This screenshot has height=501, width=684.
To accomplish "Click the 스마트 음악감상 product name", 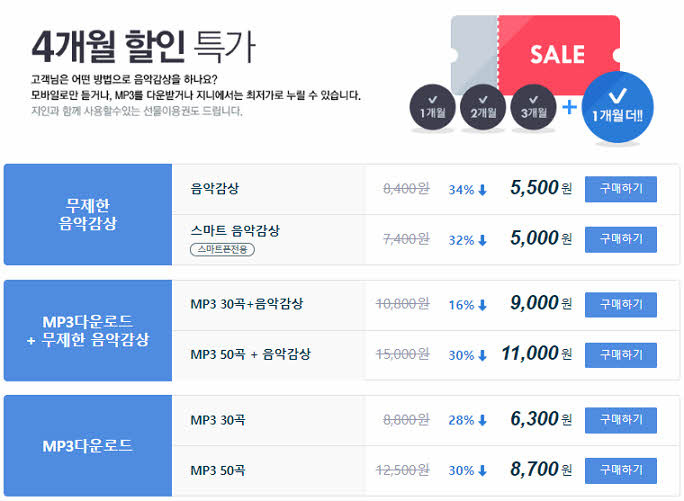I will (234, 230).
